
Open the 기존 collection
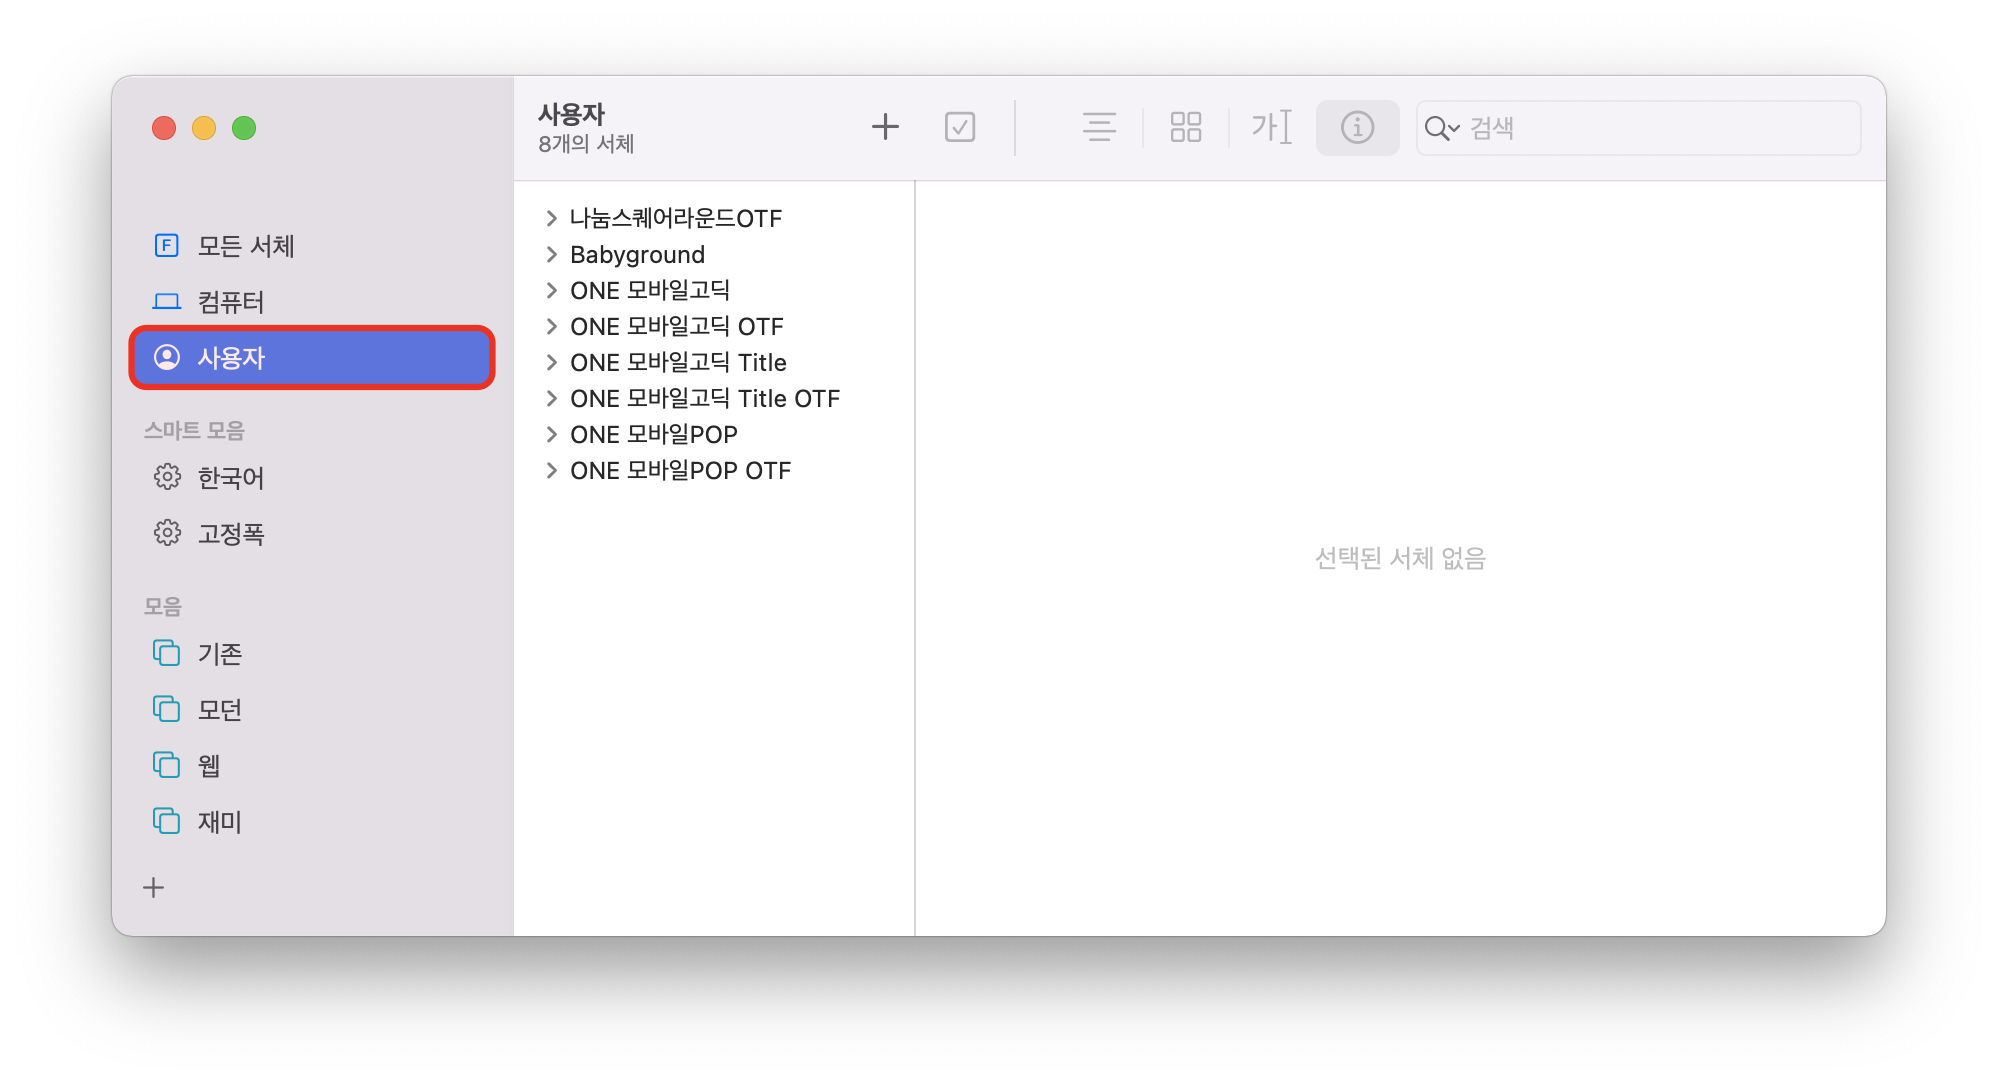[219, 654]
